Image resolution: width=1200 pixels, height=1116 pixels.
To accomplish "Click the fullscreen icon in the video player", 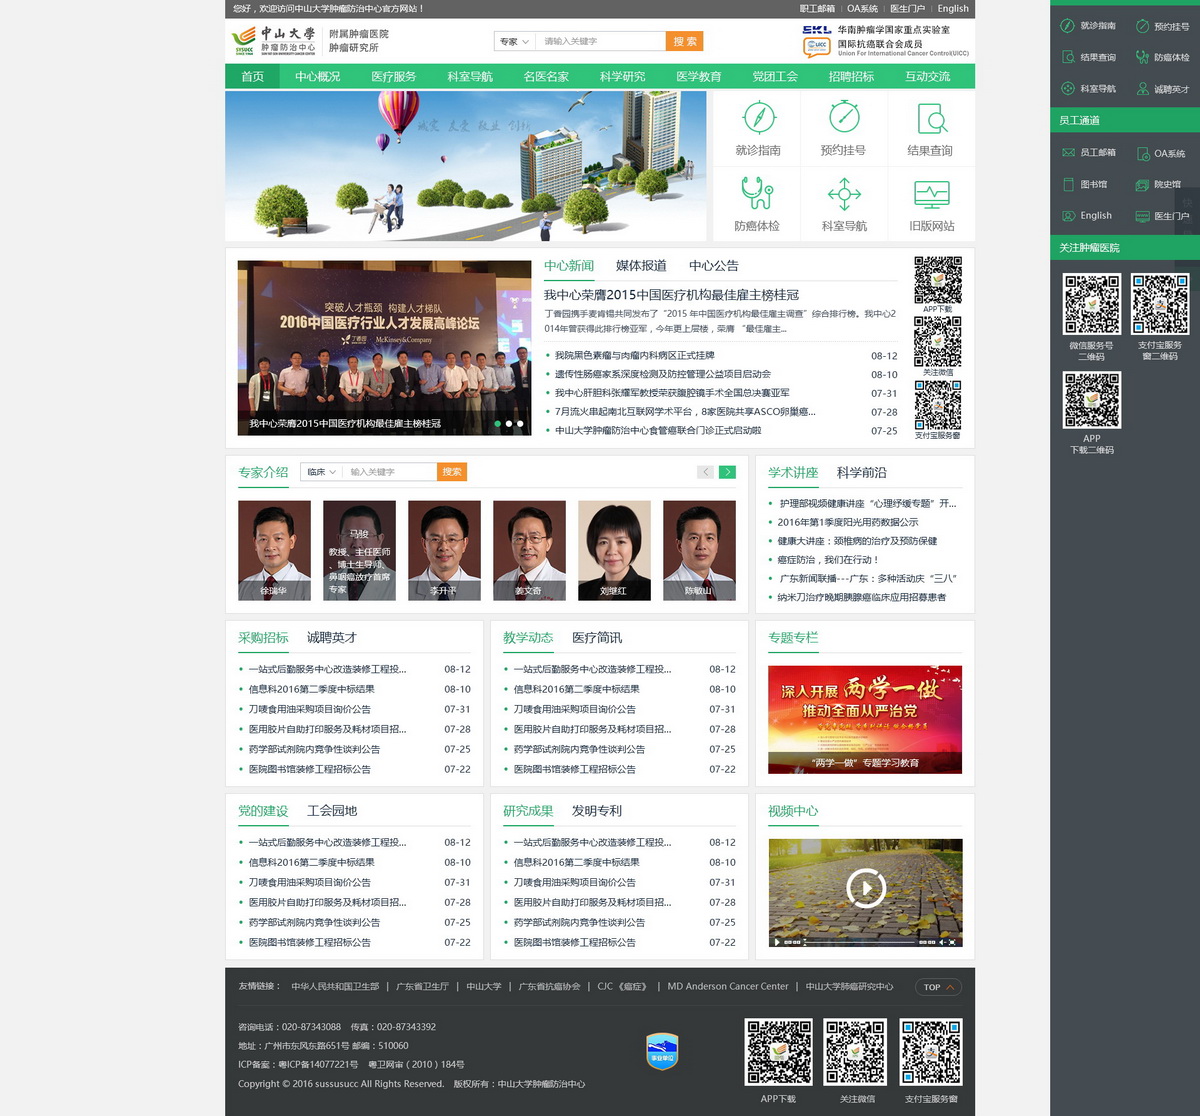I will pos(952,942).
